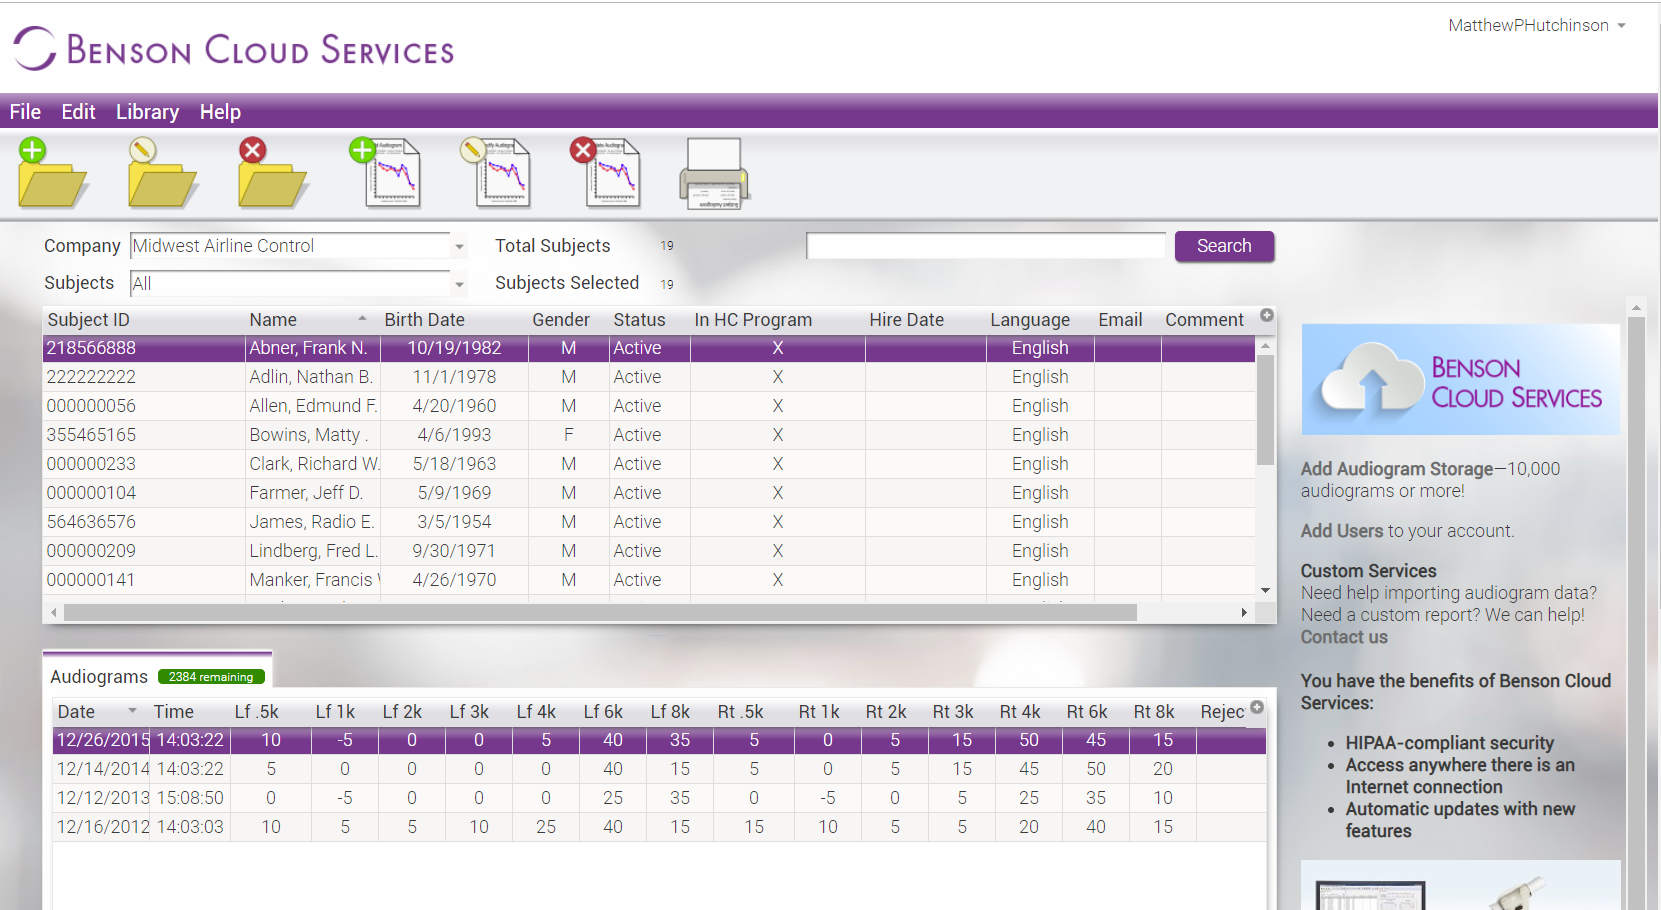Click the Modify Audiogram icon
1661x910 pixels.
(500, 172)
